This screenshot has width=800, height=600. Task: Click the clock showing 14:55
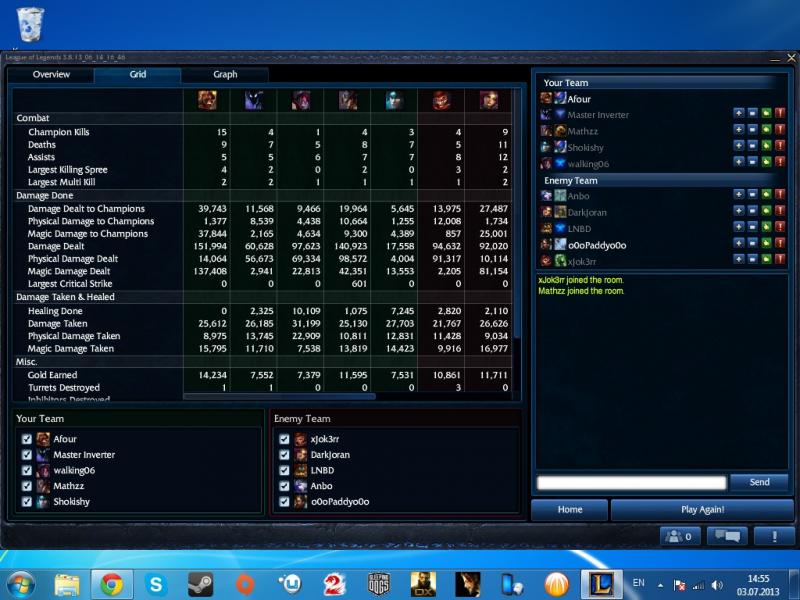point(758,579)
